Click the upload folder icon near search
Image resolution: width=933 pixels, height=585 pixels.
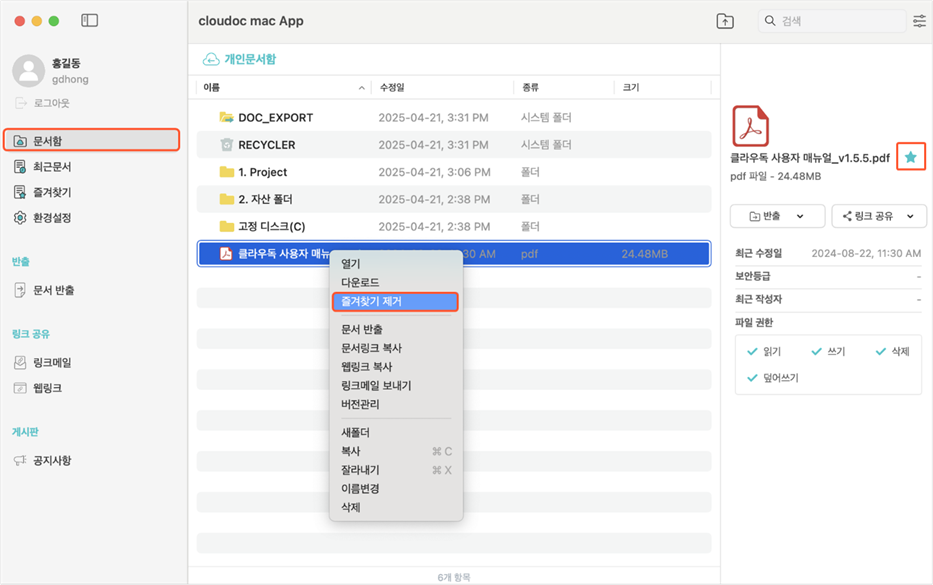(725, 21)
